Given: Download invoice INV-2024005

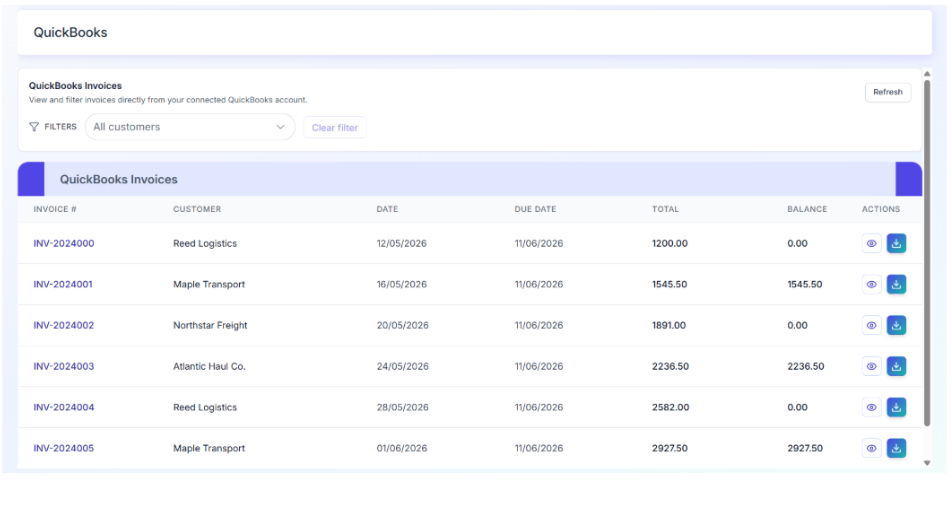Looking at the screenshot, I should tap(896, 448).
